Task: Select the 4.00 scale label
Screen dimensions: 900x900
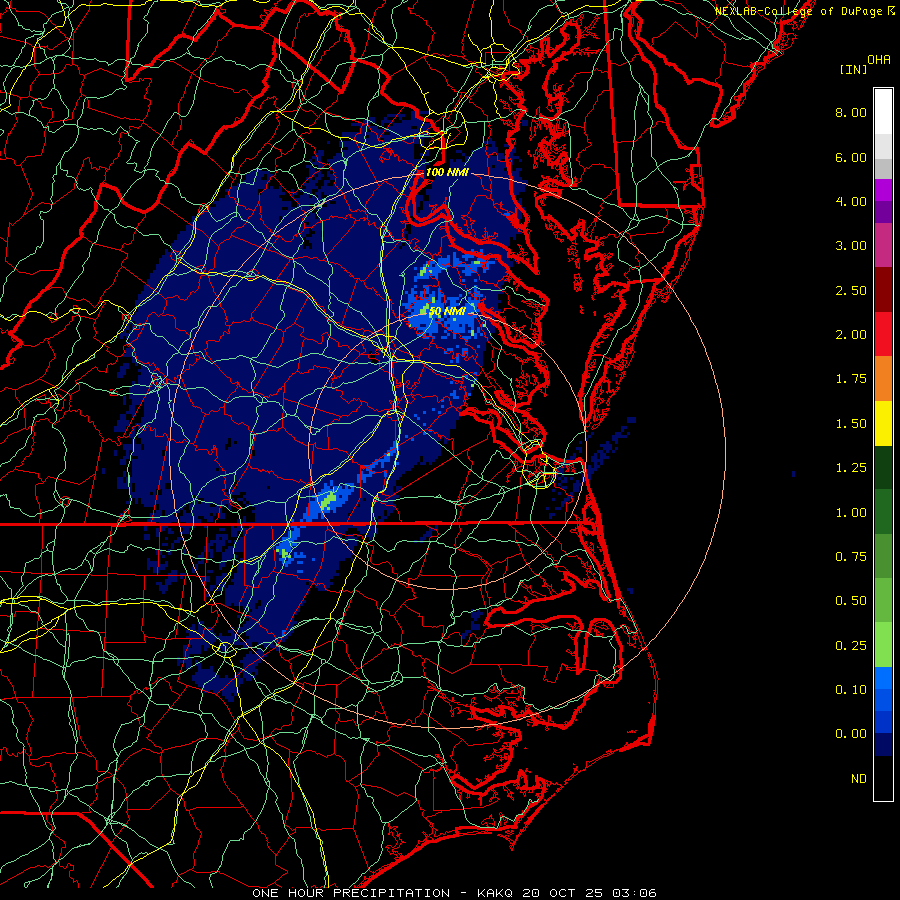Action: [851, 201]
